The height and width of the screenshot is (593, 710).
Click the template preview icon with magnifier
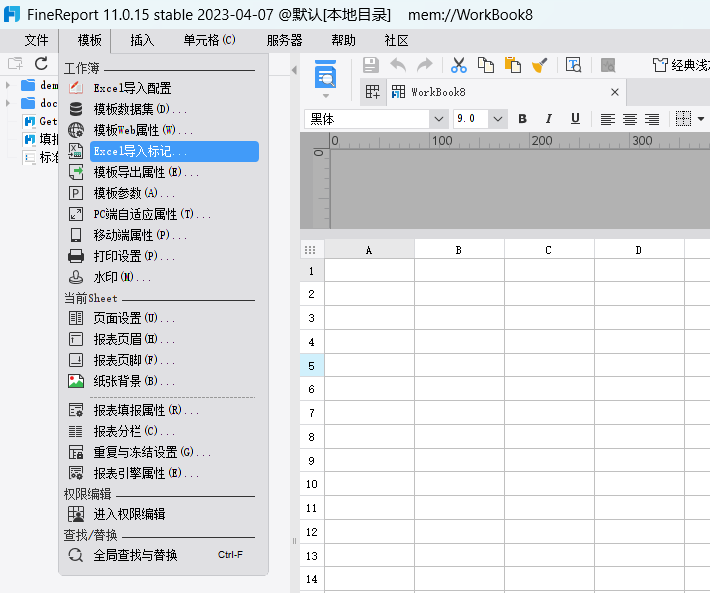coord(573,65)
